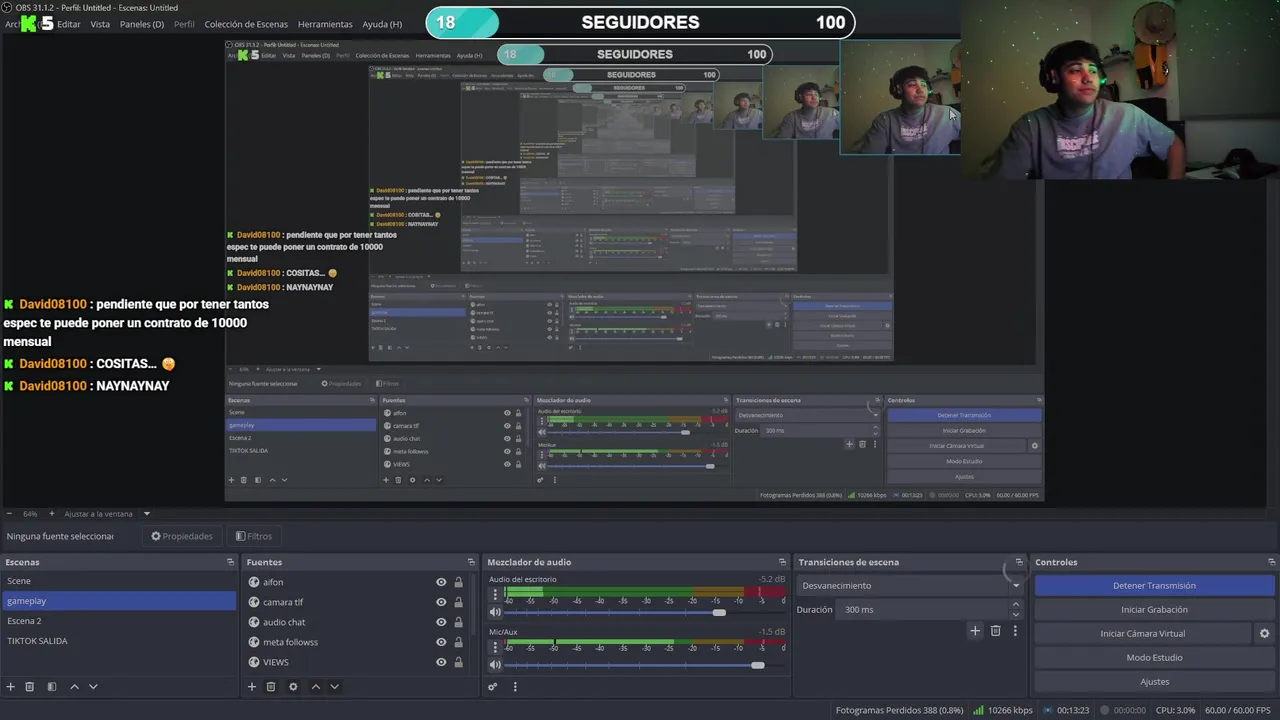Move selected scene down with arrow icon
Viewport: 1280px width, 720px height.
[93, 687]
